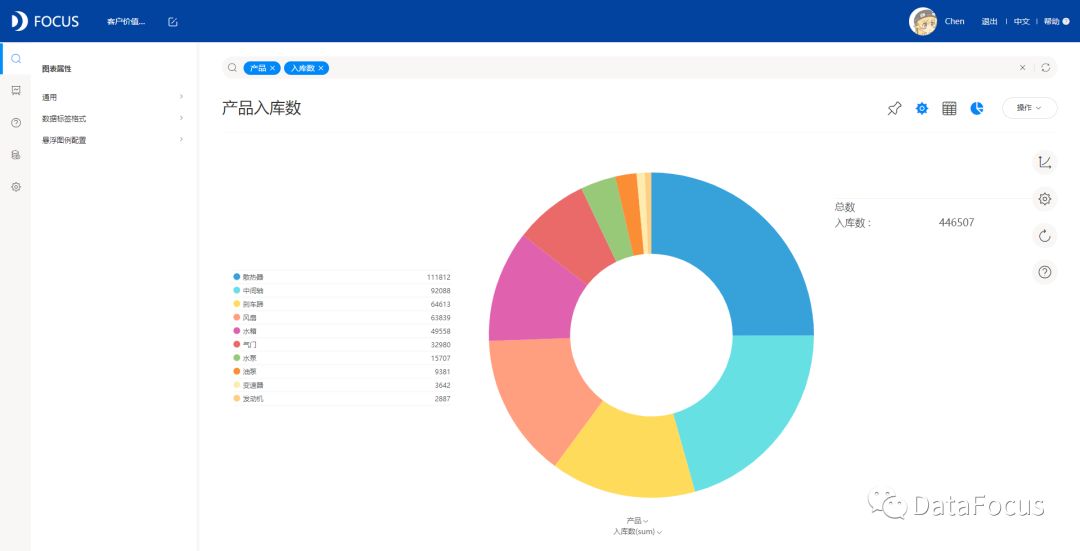Screen dimensions: 1080x551
Task: Click the axis configuration icon on right
Action: tap(1045, 163)
